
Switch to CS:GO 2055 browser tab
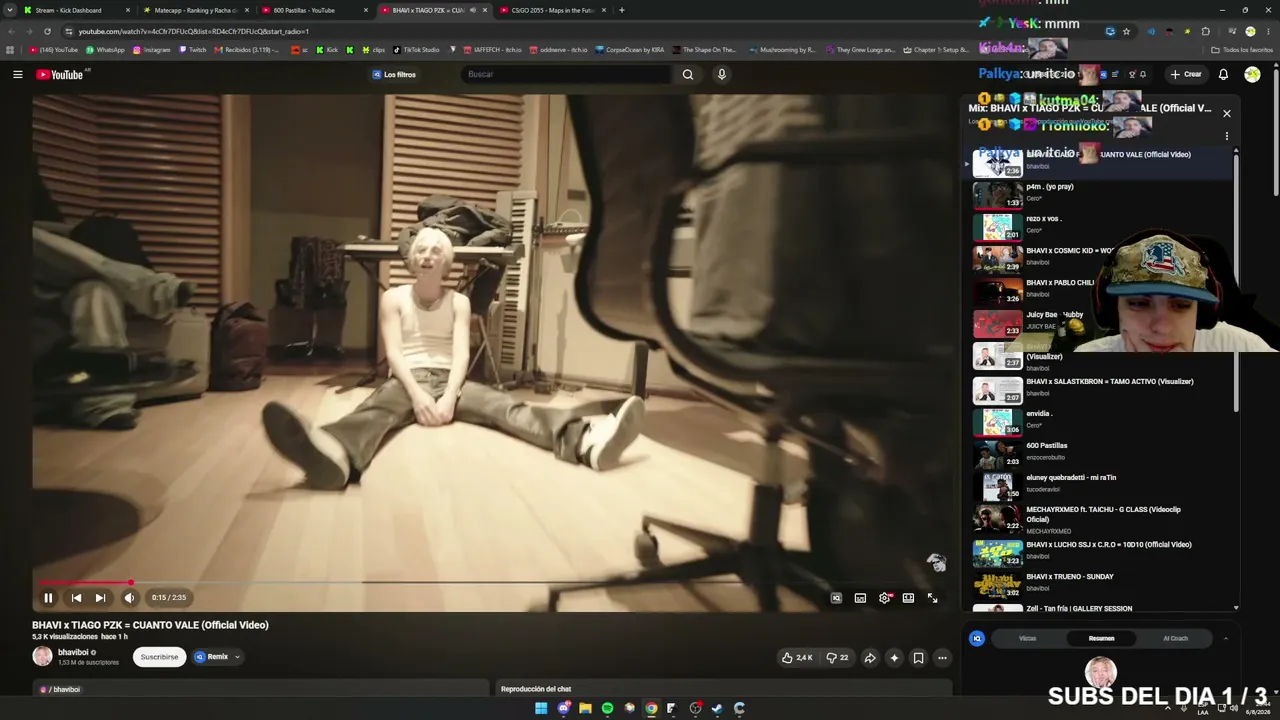click(x=552, y=10)
